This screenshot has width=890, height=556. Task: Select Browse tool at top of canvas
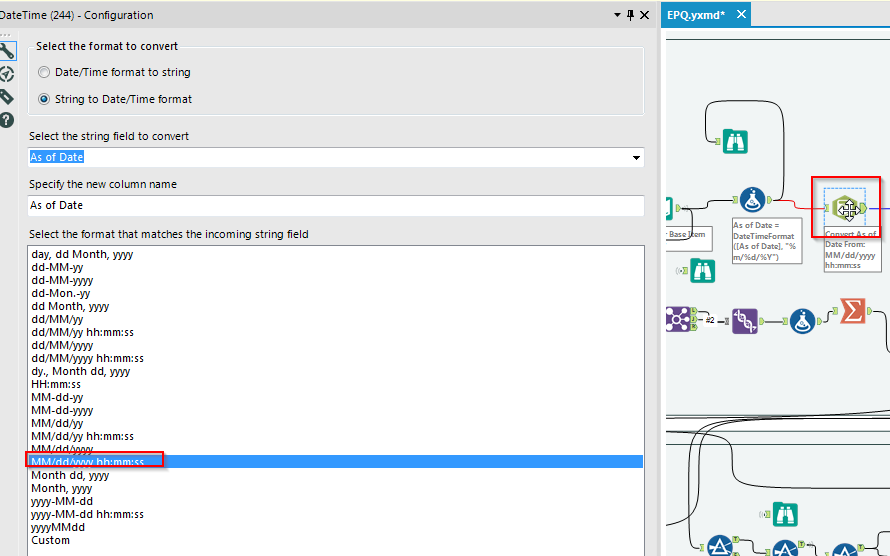736,141
